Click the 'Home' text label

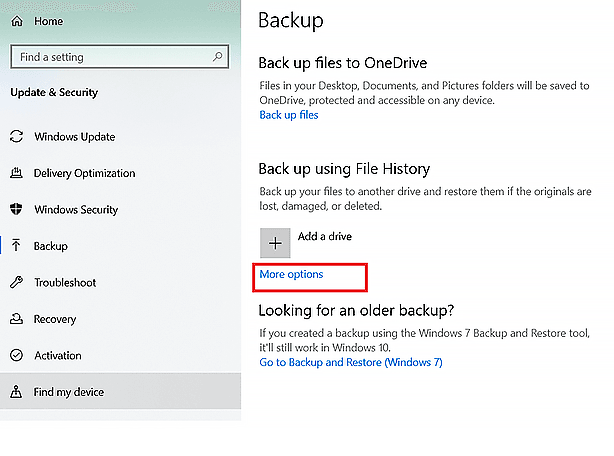click(49, 19)
